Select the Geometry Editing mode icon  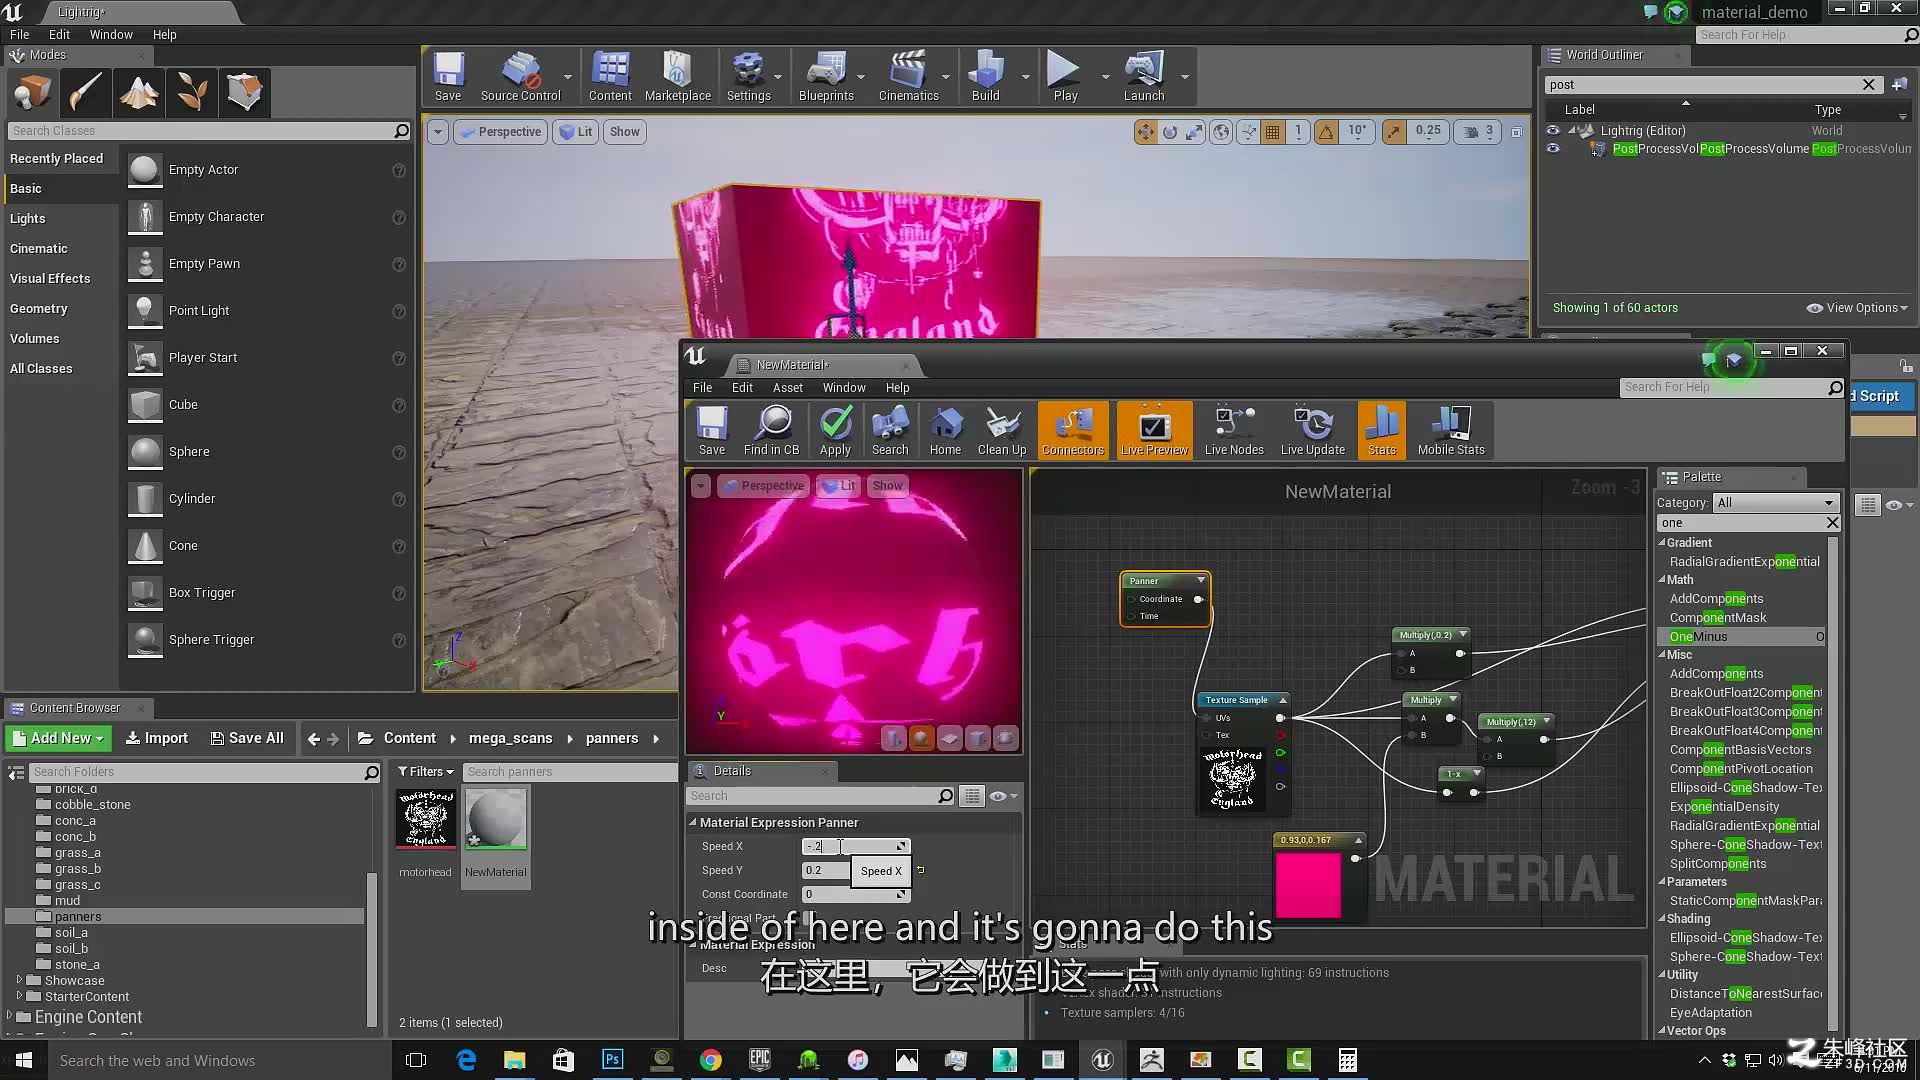point(245,92)
